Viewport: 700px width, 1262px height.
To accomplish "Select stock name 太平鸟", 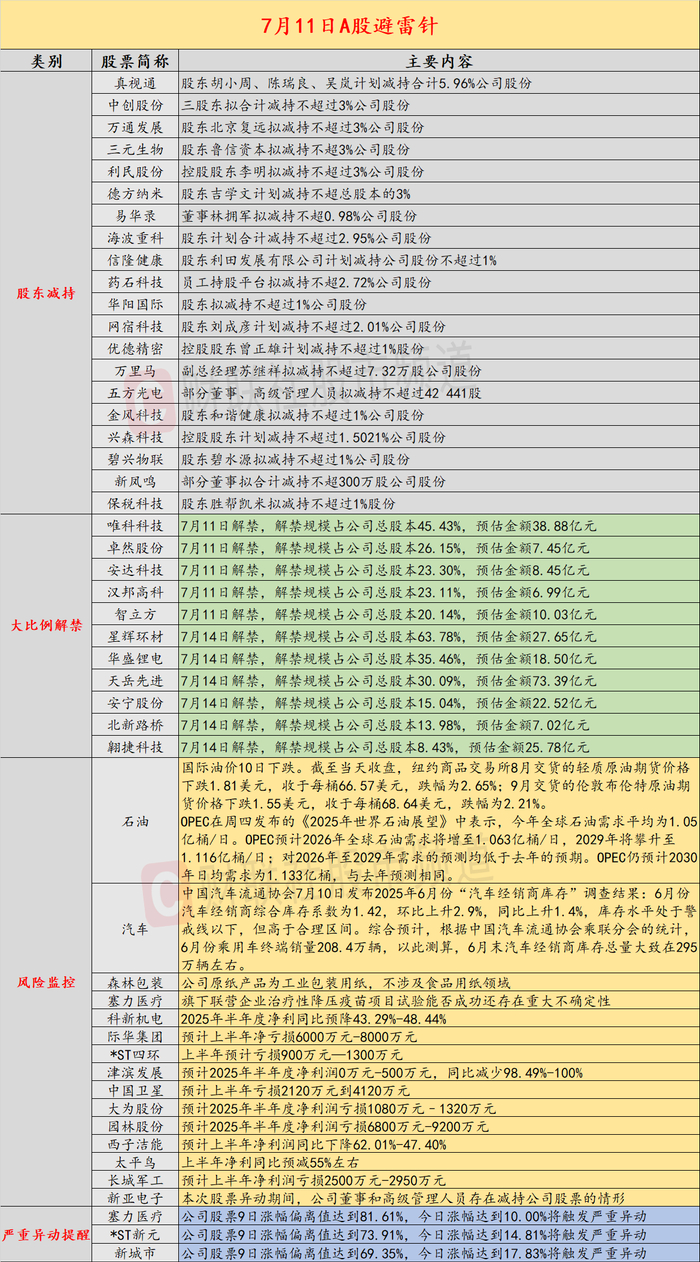I will pos(135,1162).
